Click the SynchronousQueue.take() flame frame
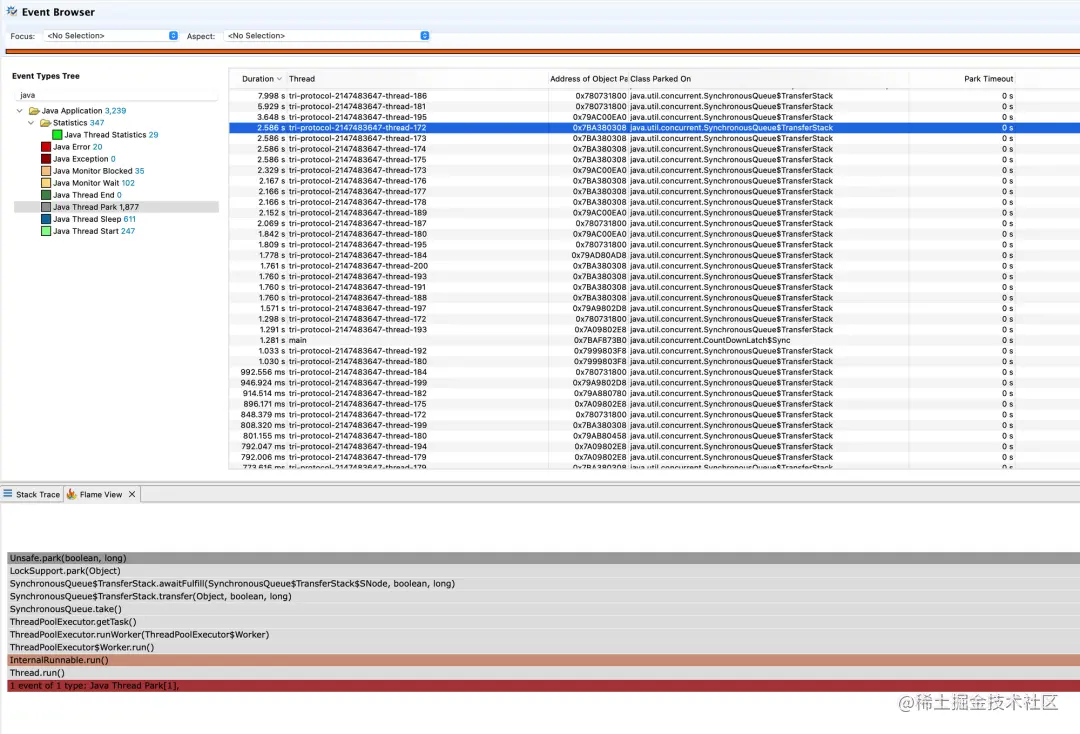The width and height of the screenshot is (1080, 734). click(543, 609)
